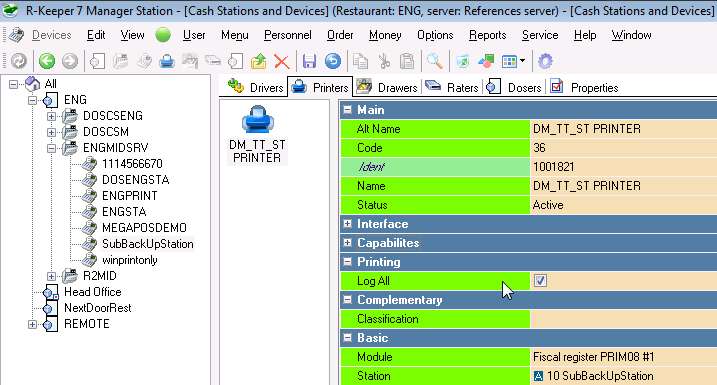Expand the DOSCSM tree node
The image size is (717, 385).
[51, 132]
